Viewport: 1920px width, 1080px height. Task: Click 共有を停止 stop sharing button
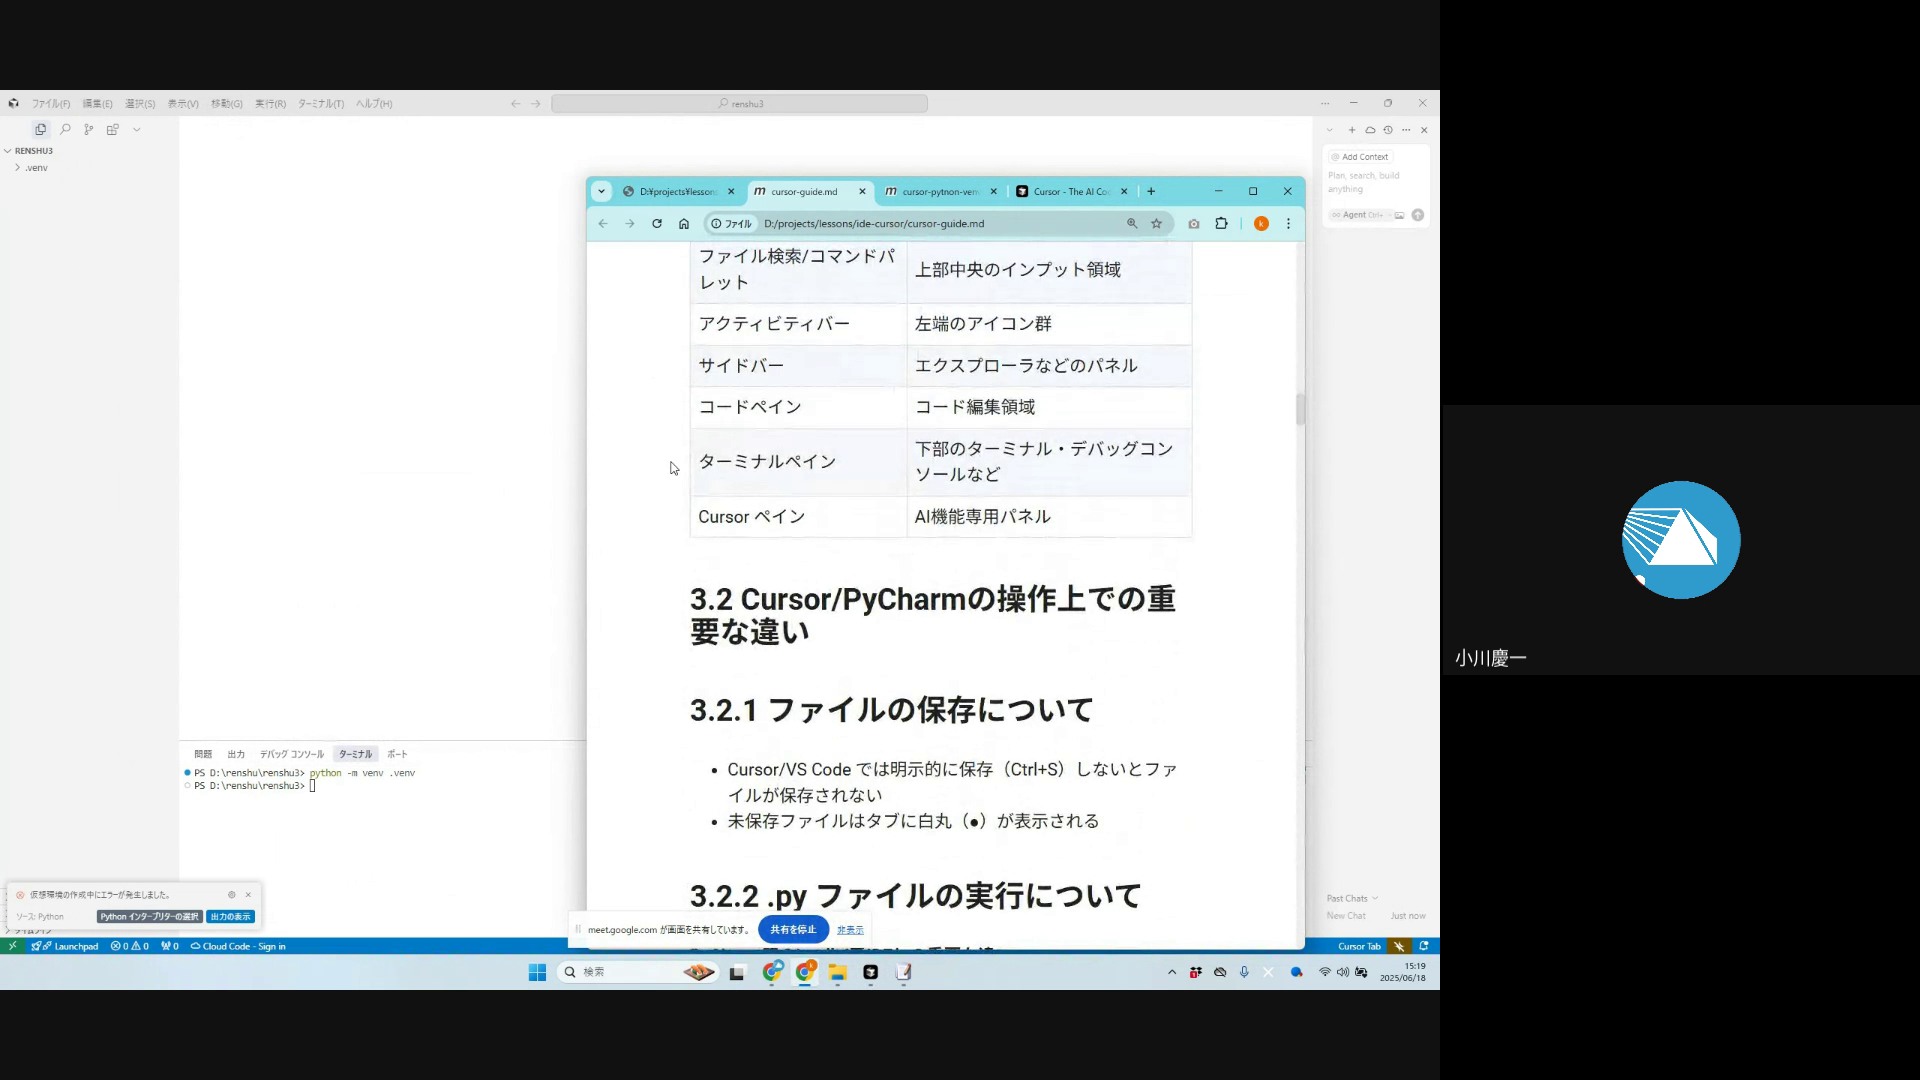(793, 930)
